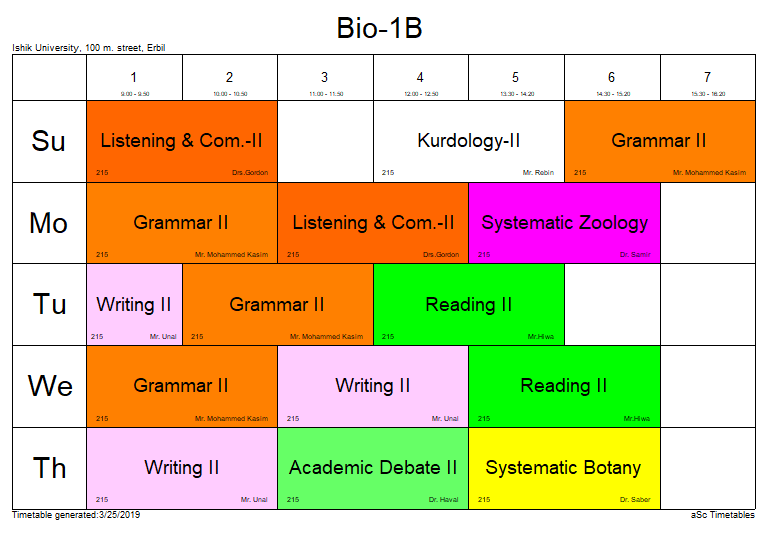Select the empty Sunday period 3 cell
The height and width of the screenshot is (536, 769).
pos(325,141)
